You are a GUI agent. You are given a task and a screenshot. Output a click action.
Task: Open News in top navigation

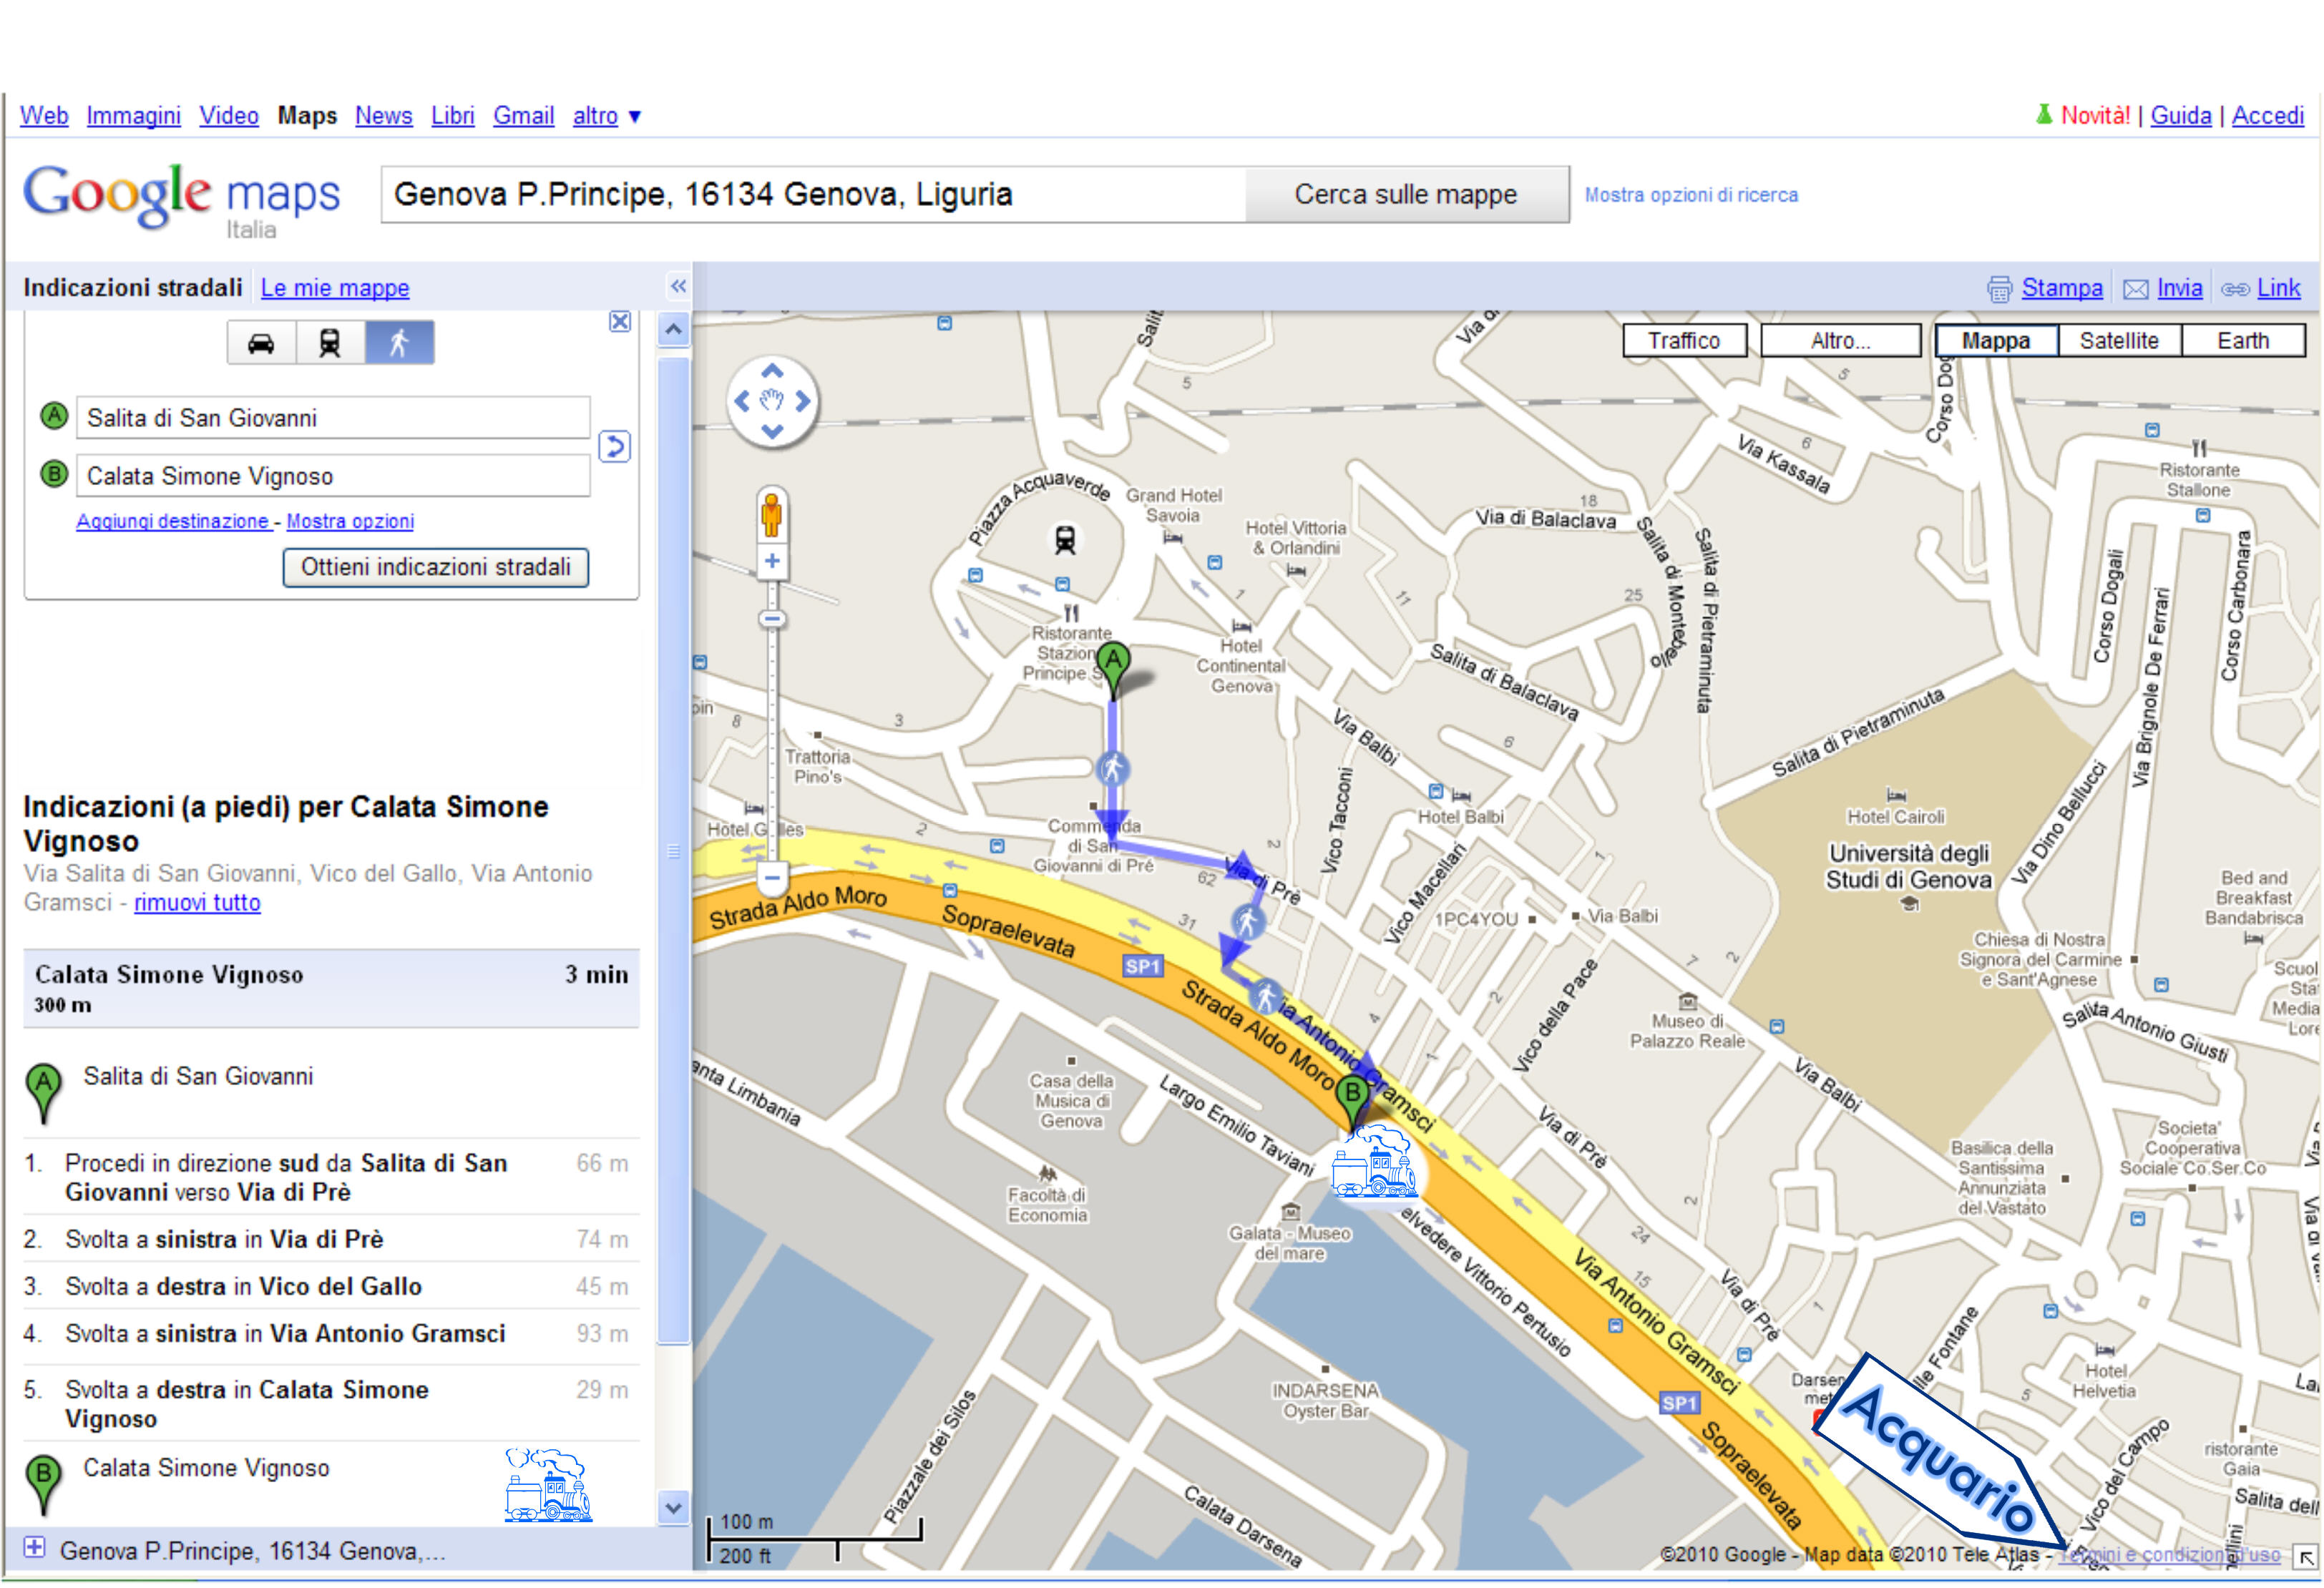(383, 116)
